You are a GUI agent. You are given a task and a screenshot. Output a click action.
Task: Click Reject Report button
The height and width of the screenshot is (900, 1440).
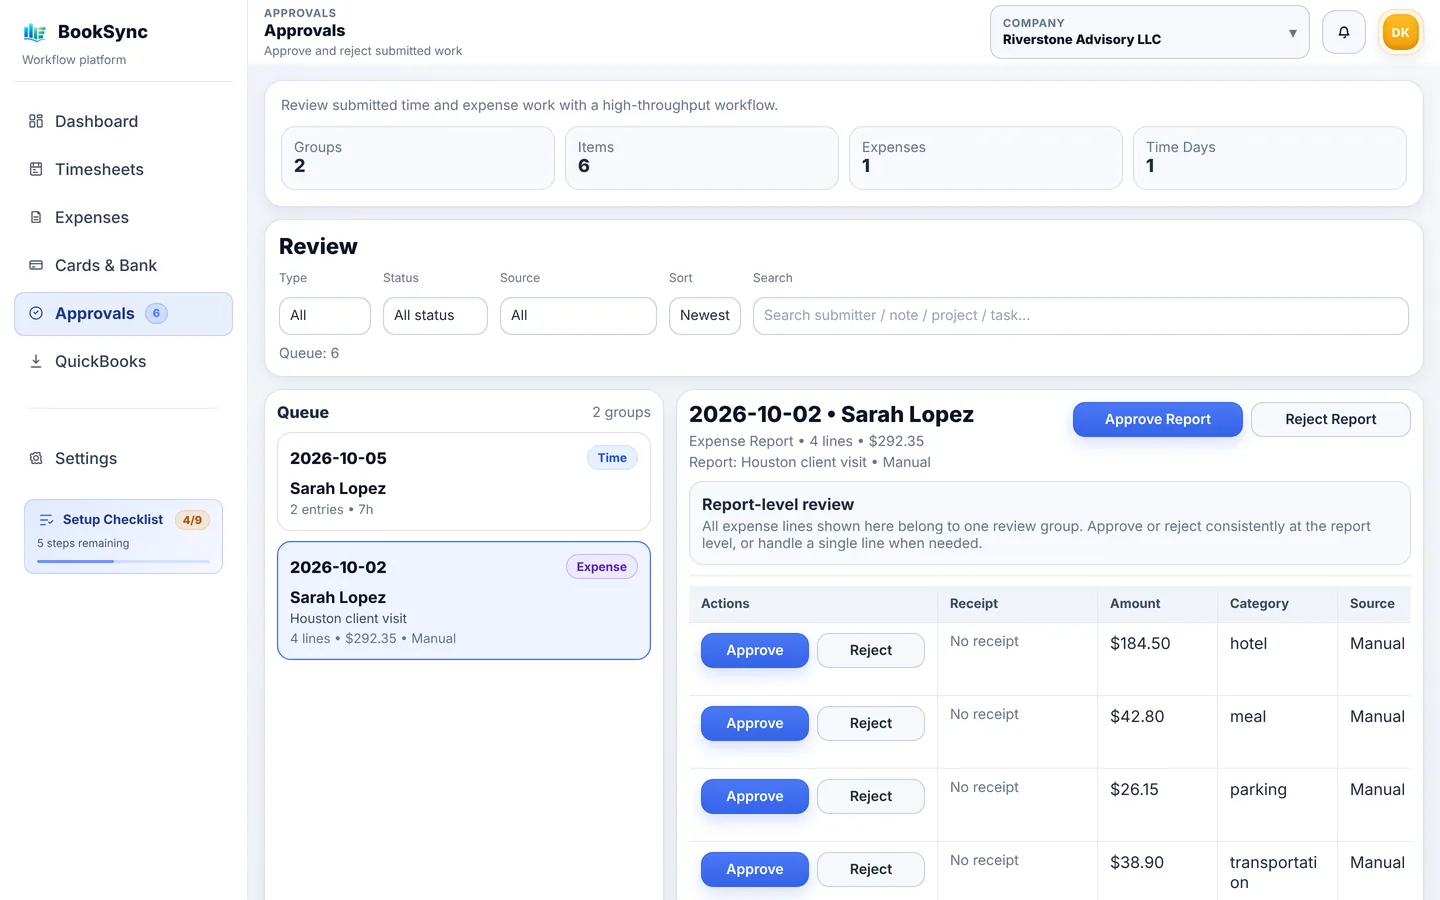1331,419
